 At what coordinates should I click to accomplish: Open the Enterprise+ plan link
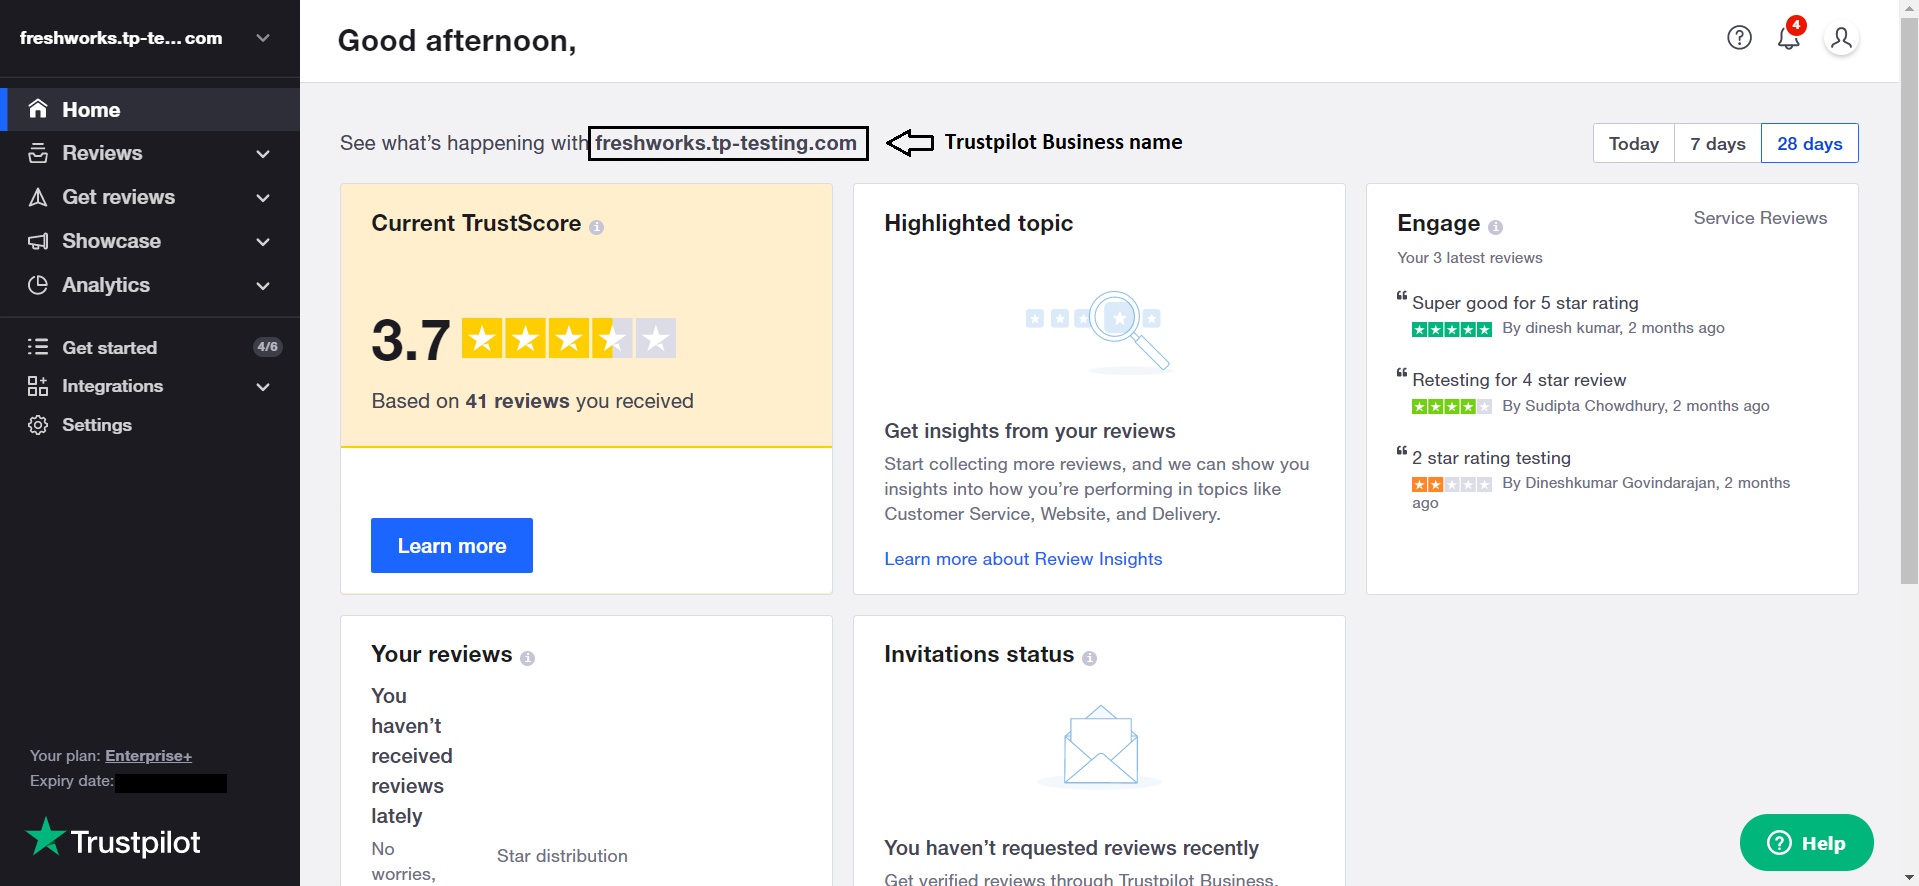pos(148,756)
